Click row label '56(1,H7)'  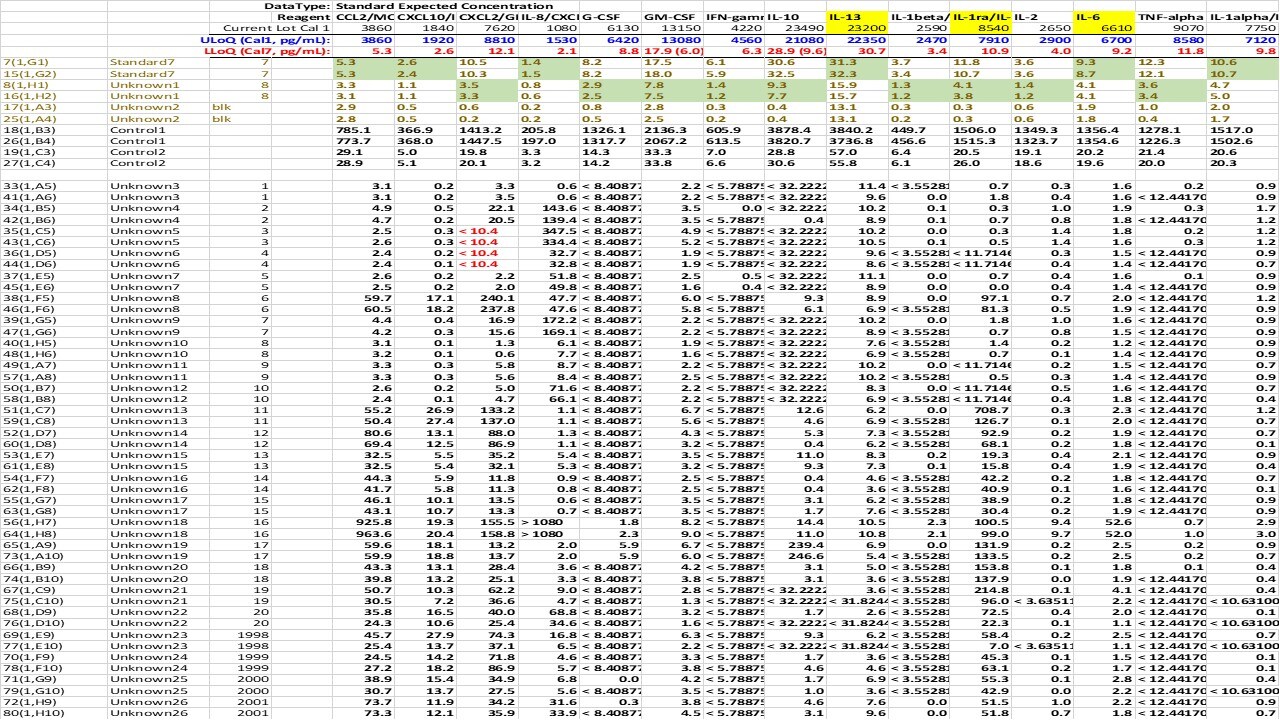(27, 521)
